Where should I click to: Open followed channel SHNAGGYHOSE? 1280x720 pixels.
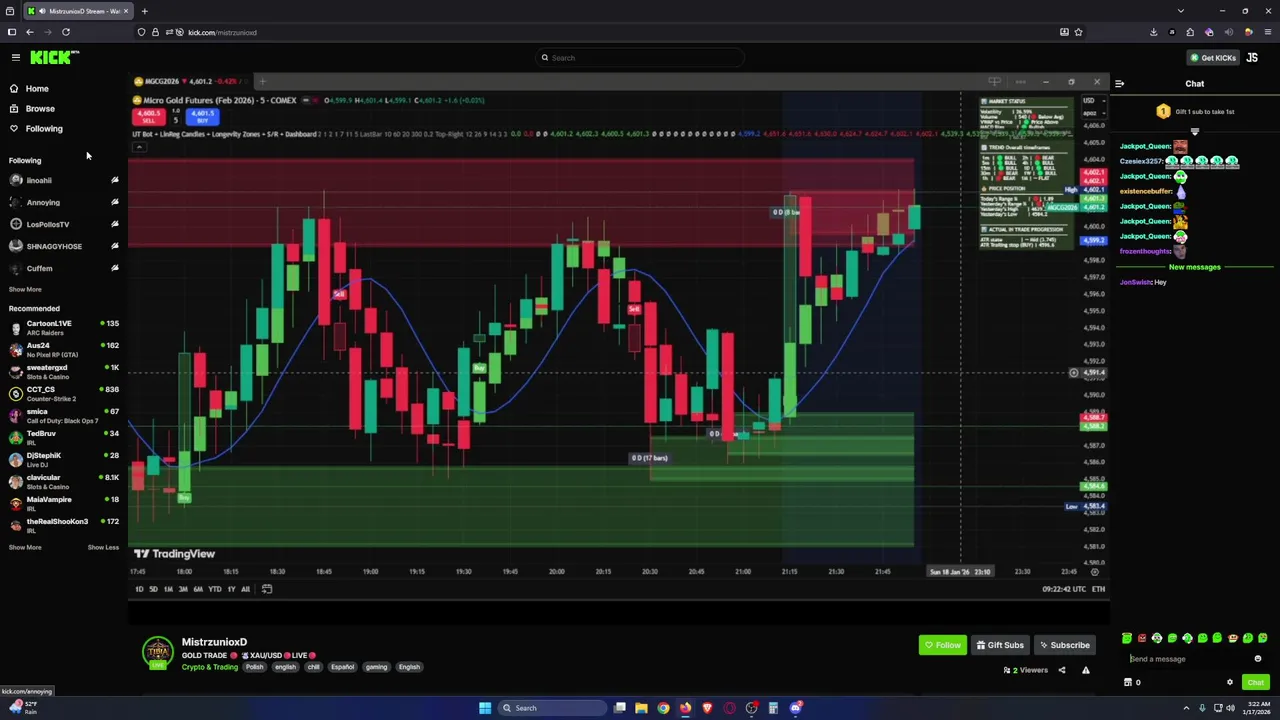(54, 246)
